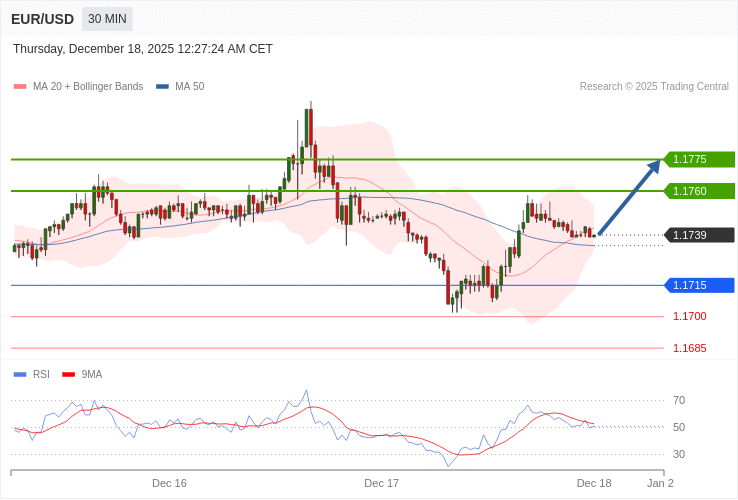Click the Jan 2 date axis label
738x500 pixels.
660,483
